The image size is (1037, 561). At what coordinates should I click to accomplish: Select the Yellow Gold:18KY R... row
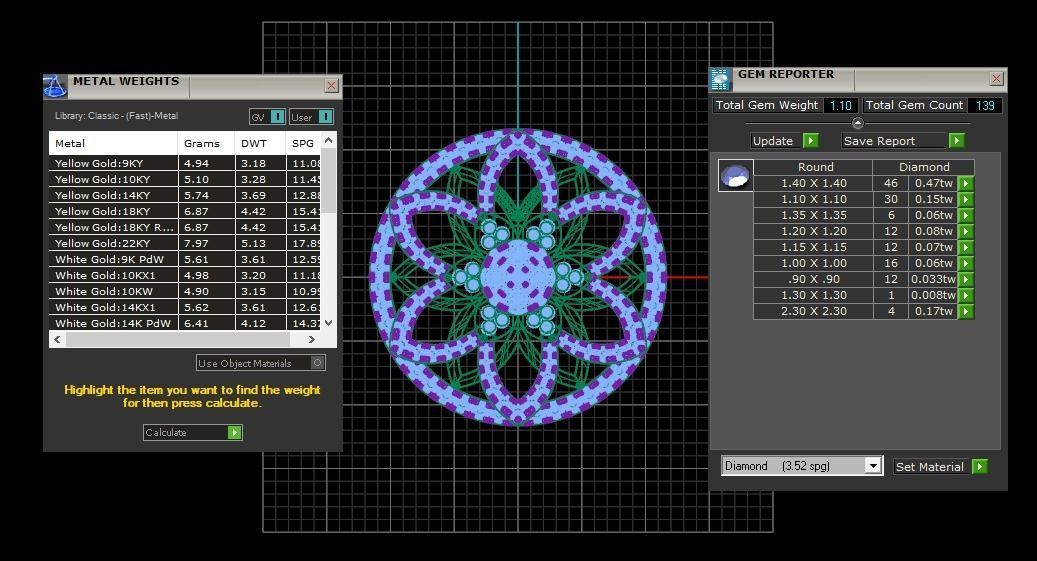tap(185, 227)
